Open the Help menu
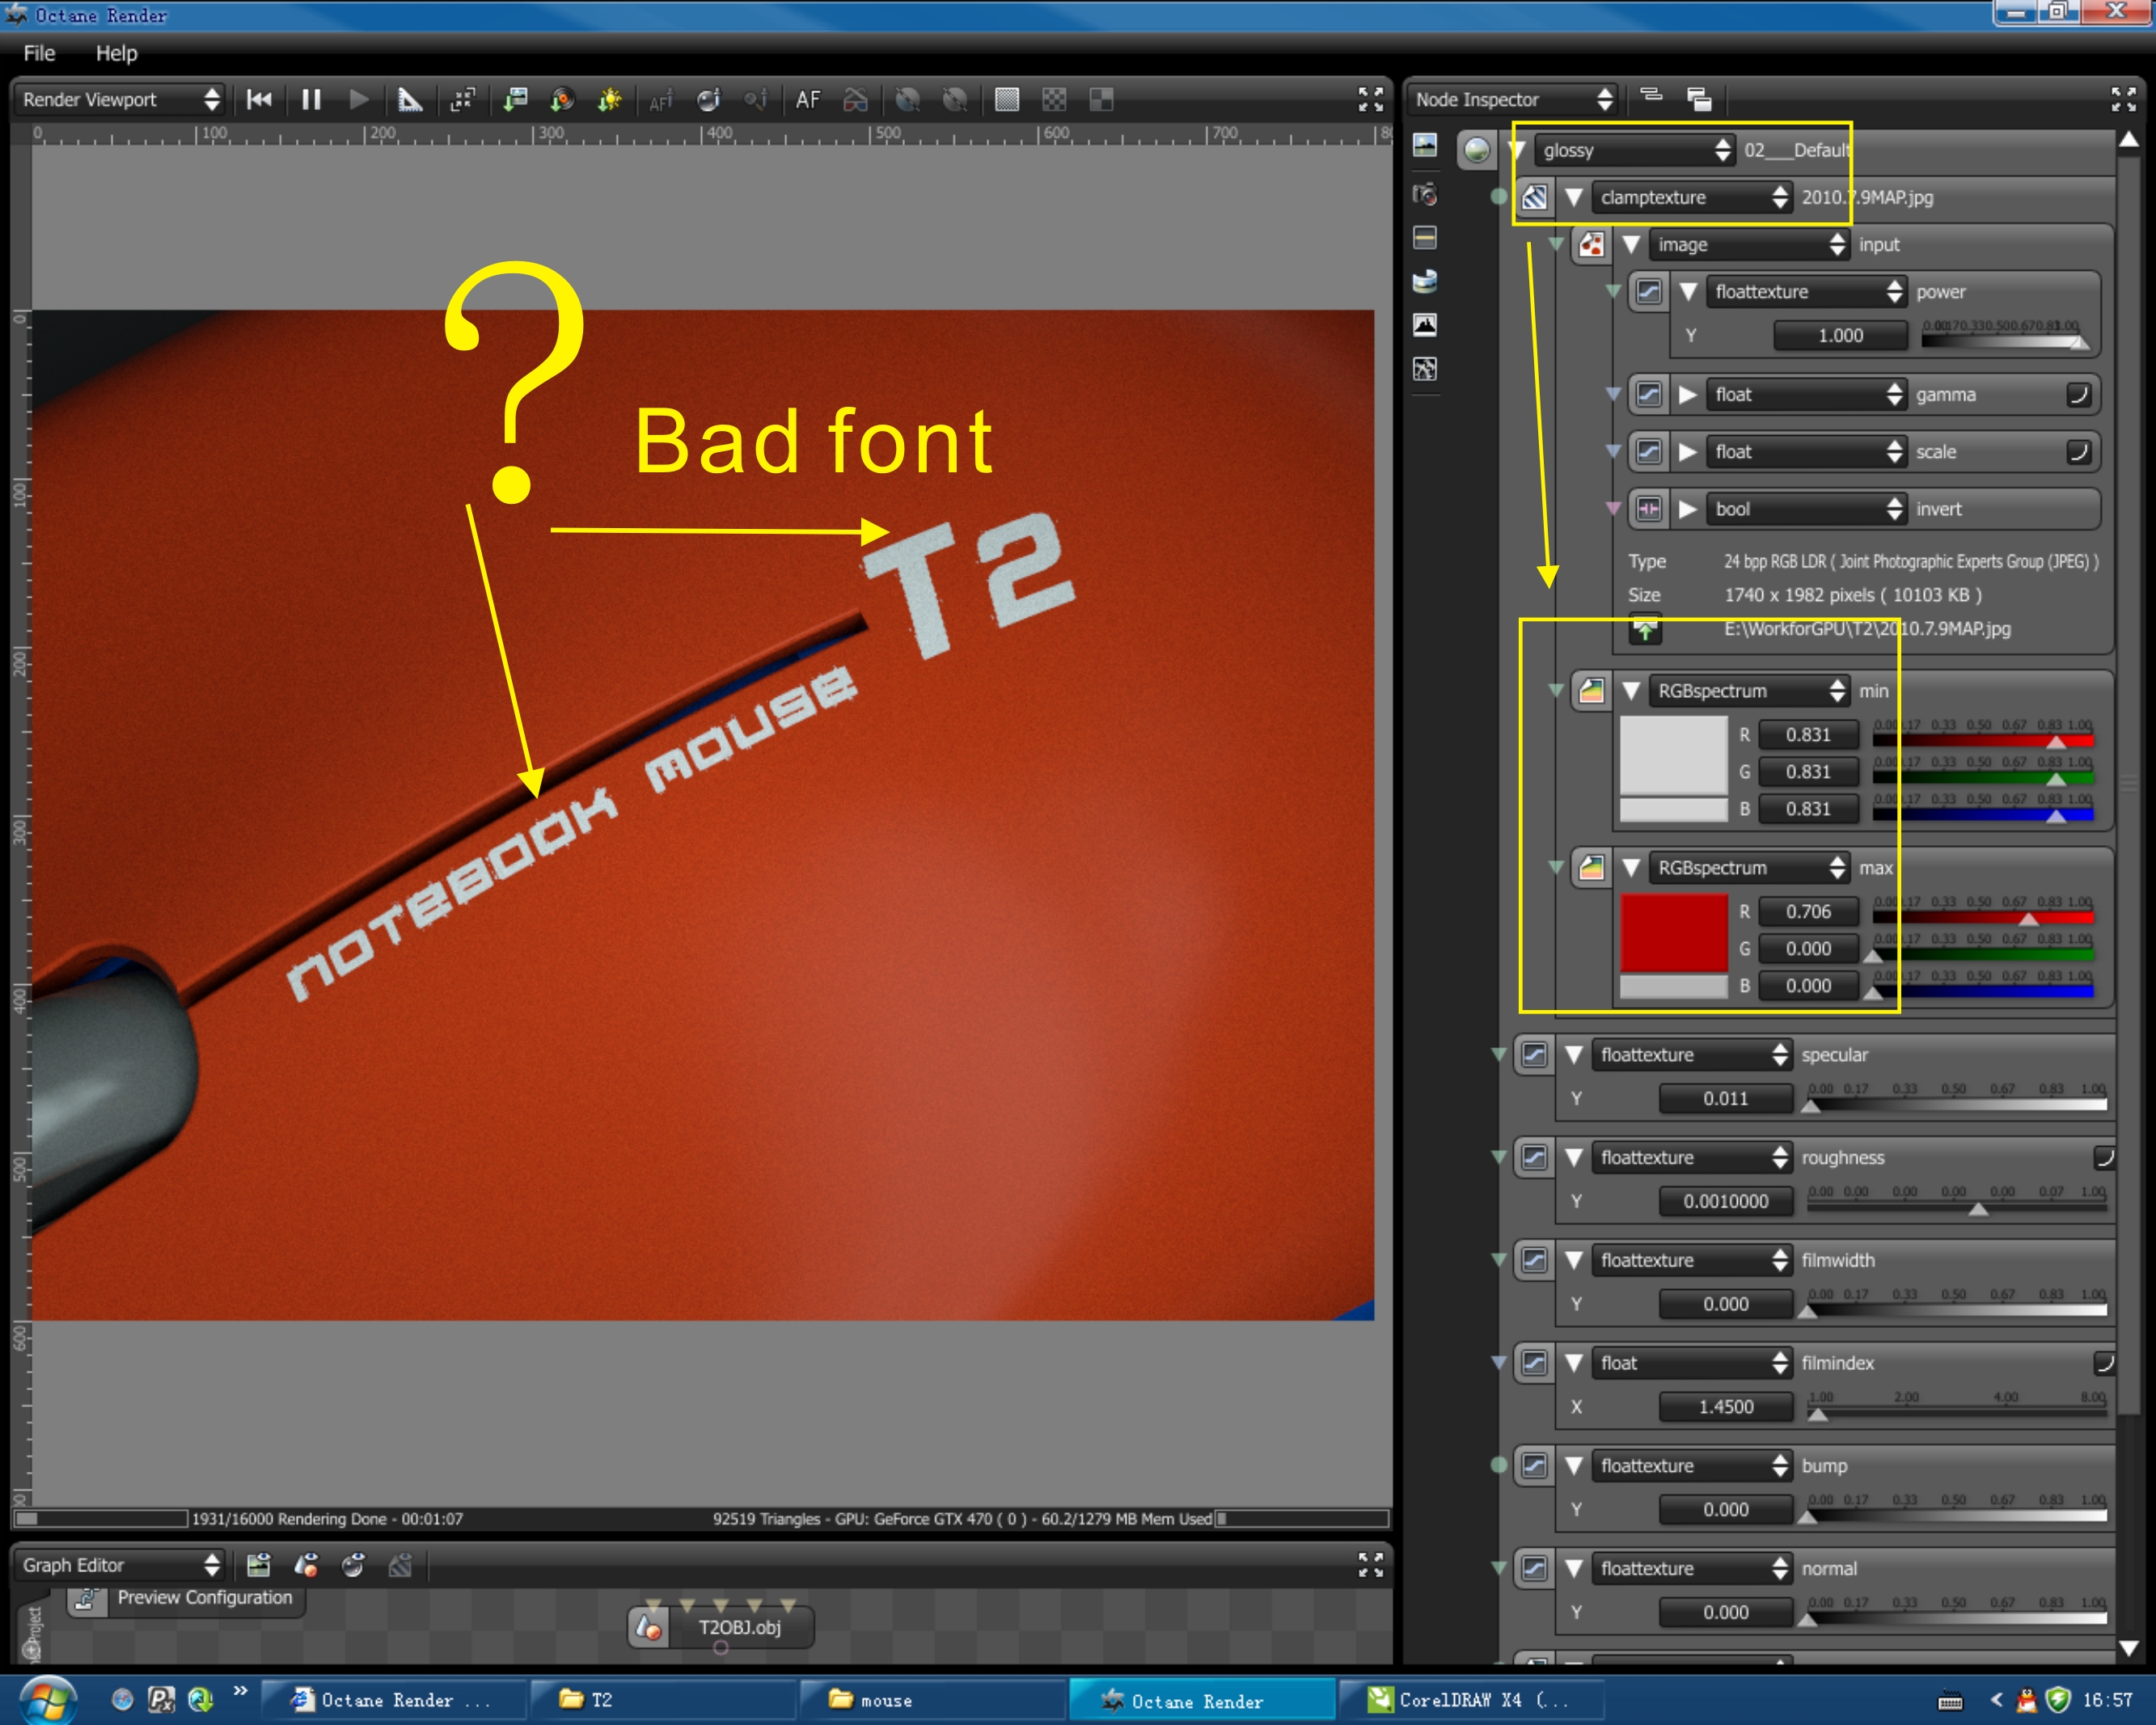Viewport: 2156px width, 1725px height. [116, 54]
